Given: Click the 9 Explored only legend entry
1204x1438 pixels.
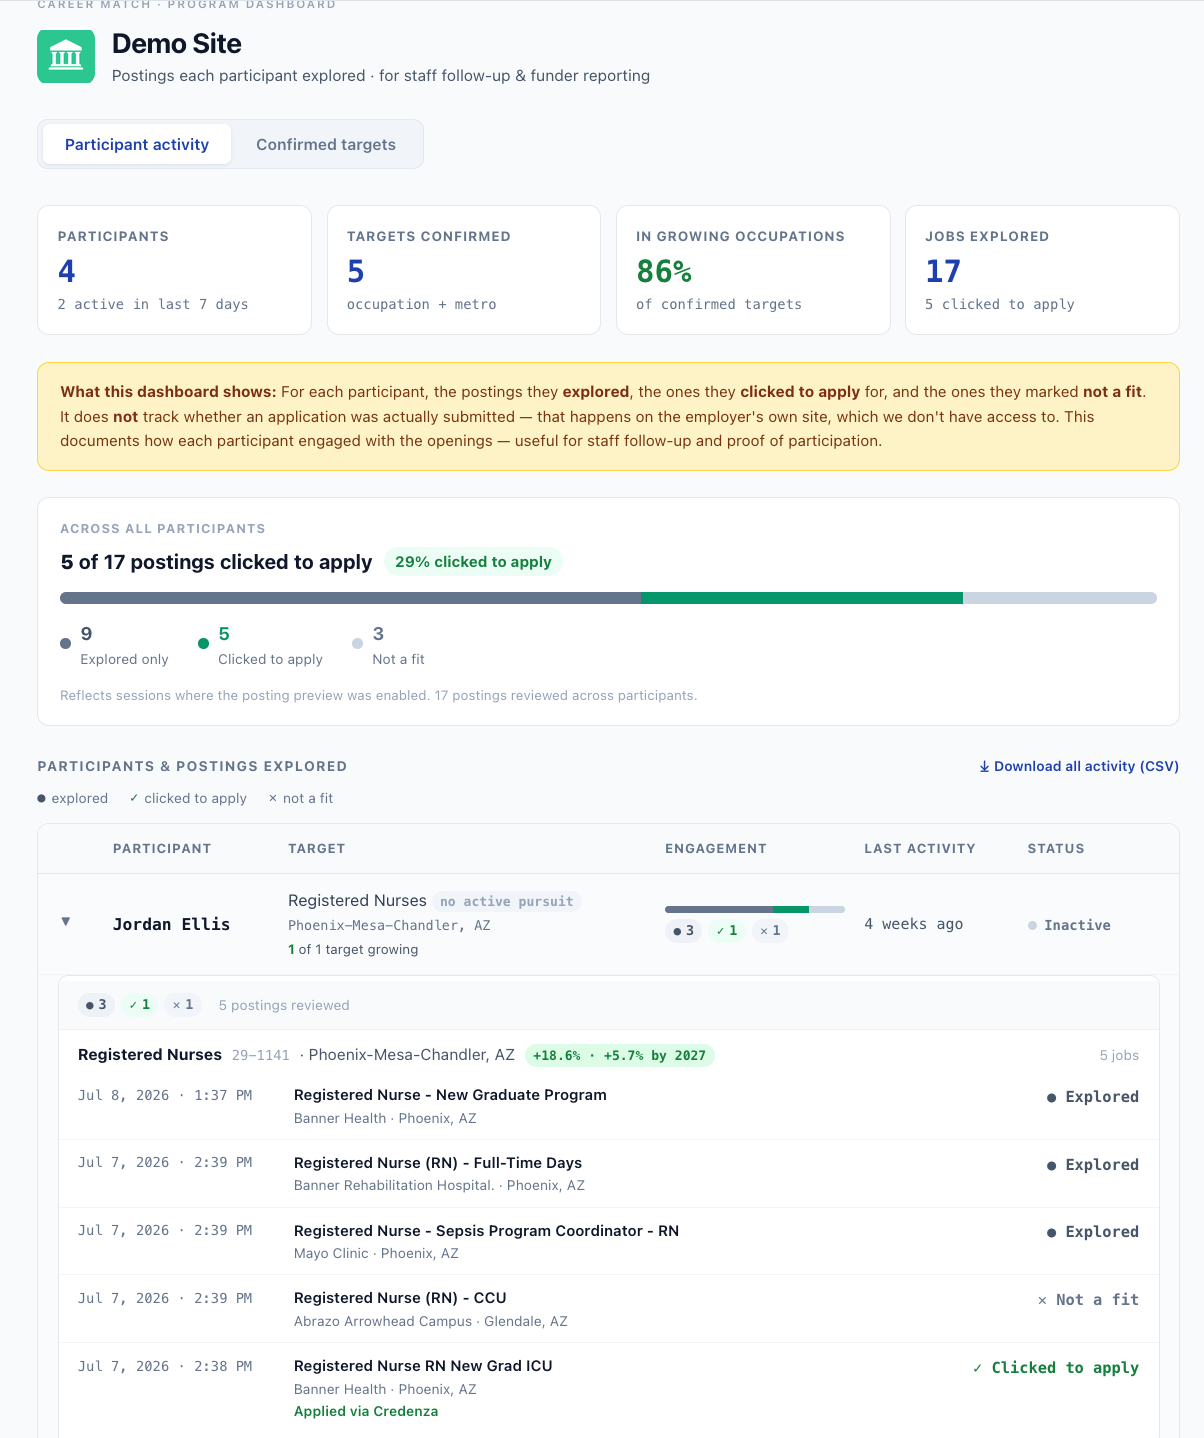Looking at the screenshot, I should (x=115, y=646).
